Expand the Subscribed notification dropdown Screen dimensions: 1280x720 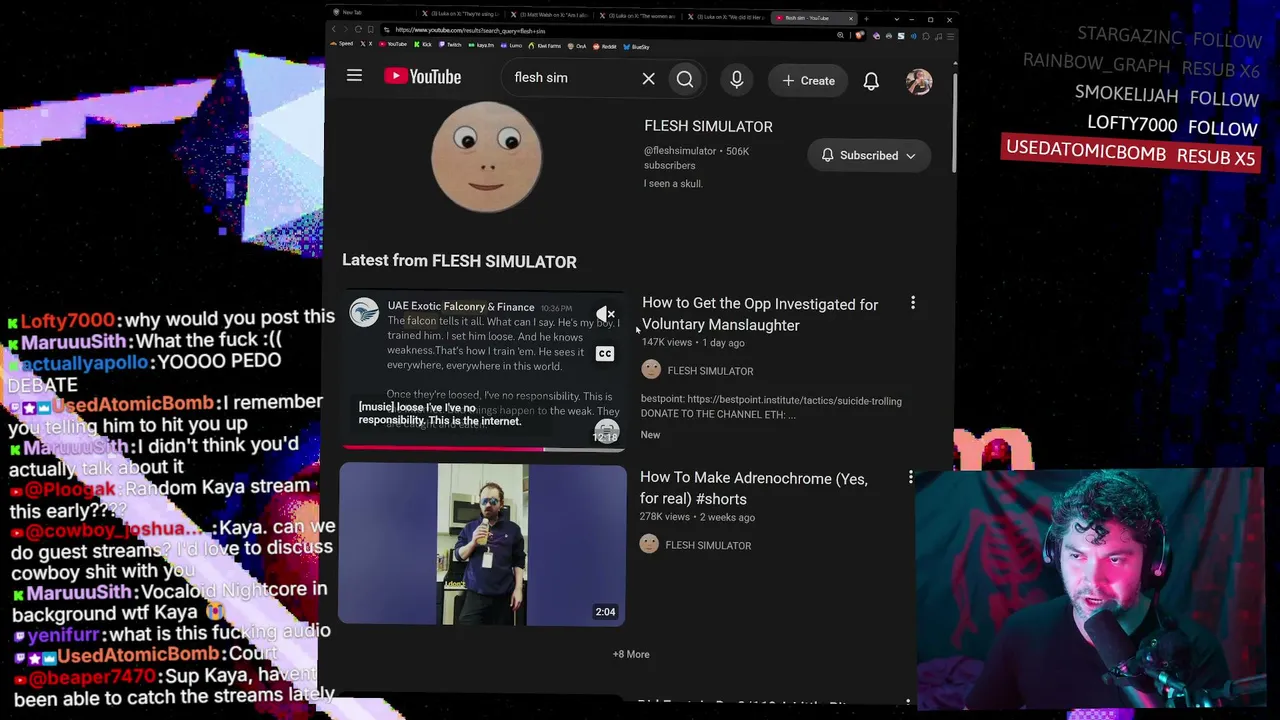(869, 156)
